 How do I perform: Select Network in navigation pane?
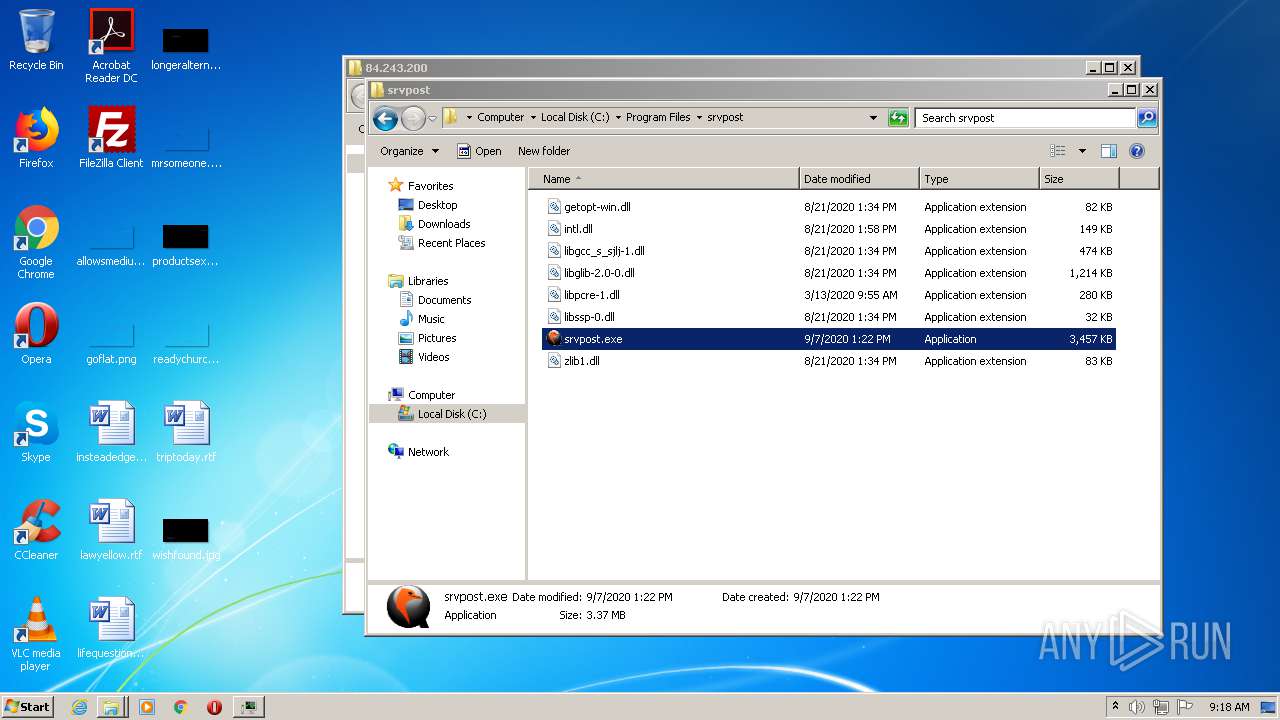428,452
